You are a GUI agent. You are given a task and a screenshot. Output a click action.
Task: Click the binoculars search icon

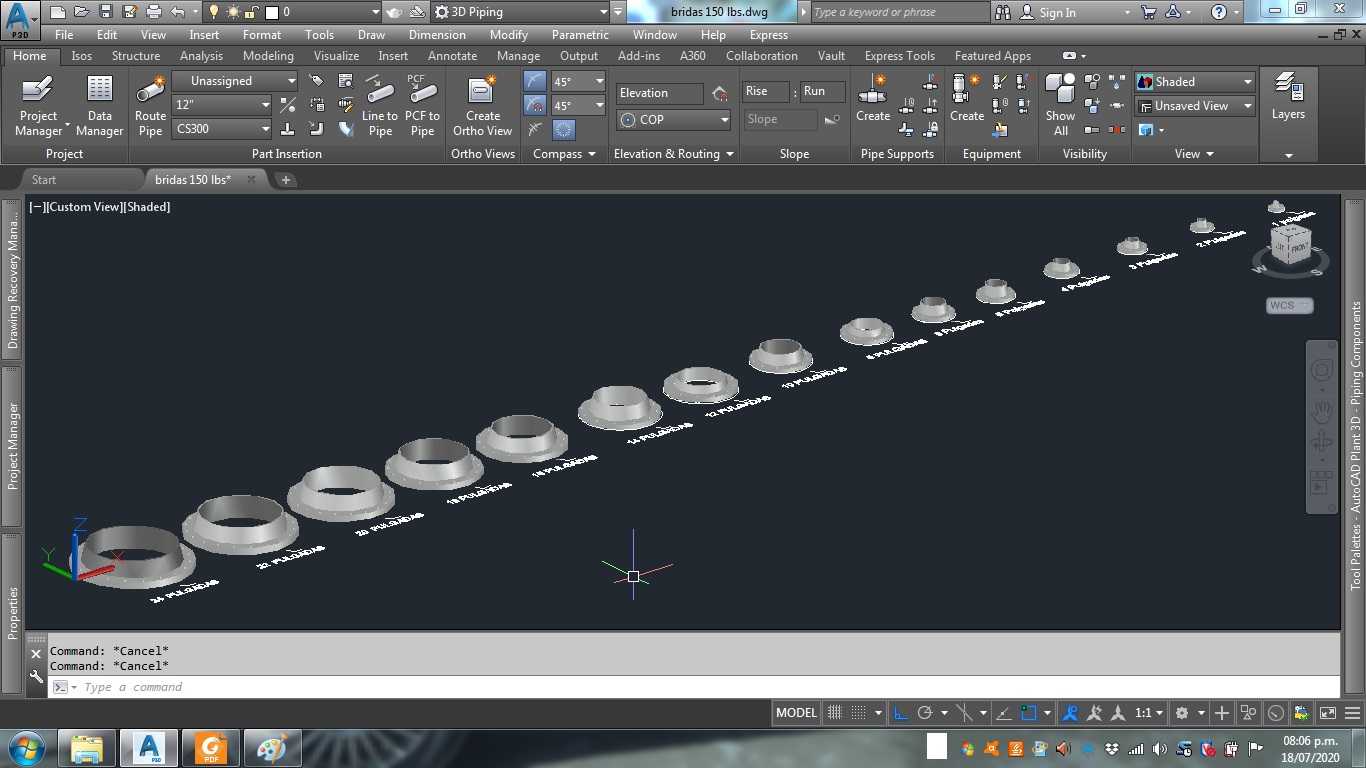pos(1003,12)
